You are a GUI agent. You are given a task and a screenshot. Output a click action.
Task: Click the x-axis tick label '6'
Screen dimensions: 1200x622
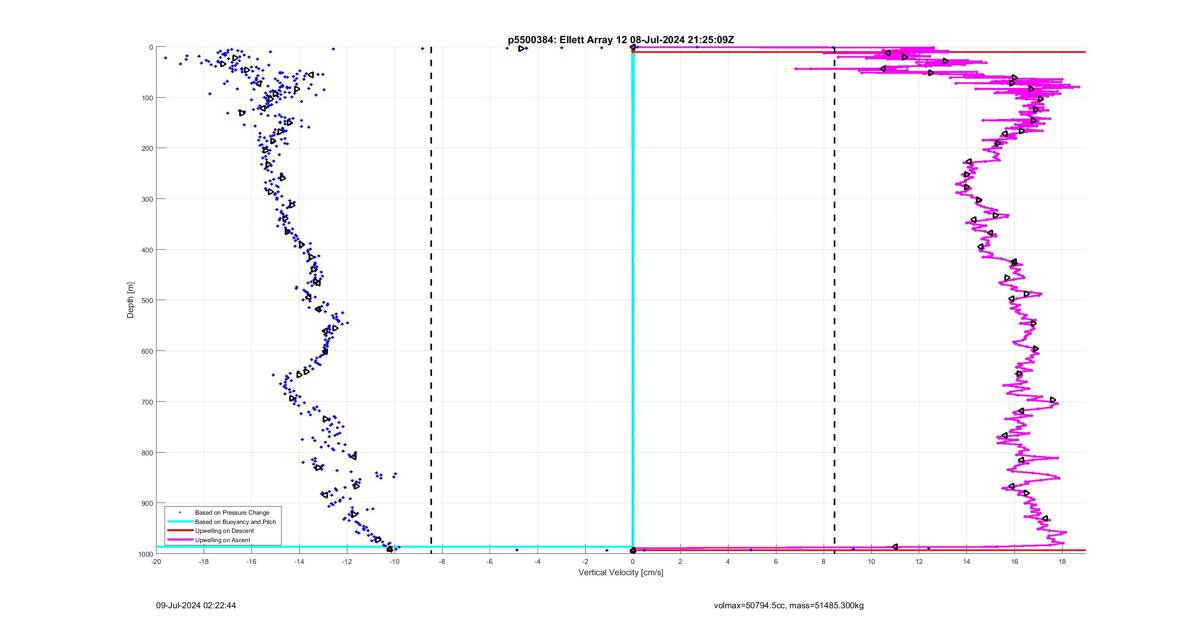[x=776, y=561]
